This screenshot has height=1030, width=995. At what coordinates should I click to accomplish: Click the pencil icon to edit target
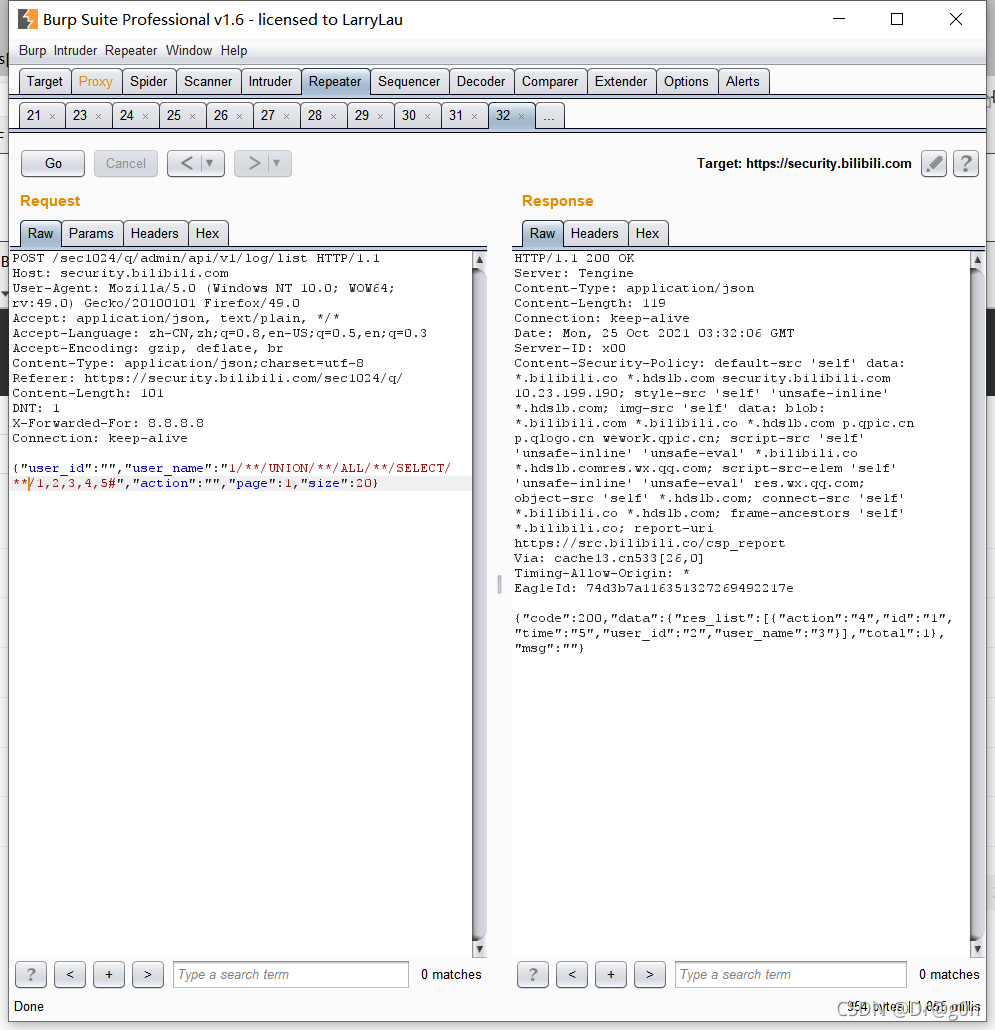[x=933, y=164]
